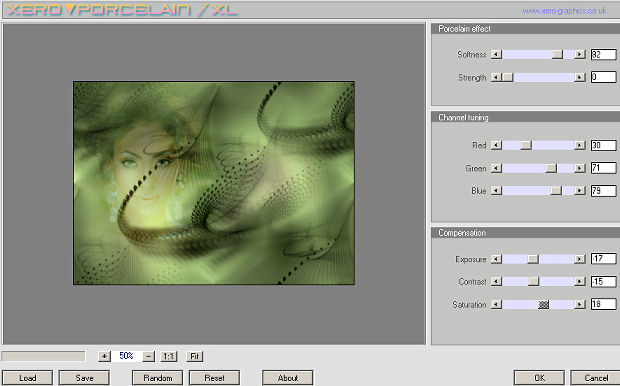Click the Softness slider left arrow
The width and height of the screenshot is (620, 386).
(496, 54)
